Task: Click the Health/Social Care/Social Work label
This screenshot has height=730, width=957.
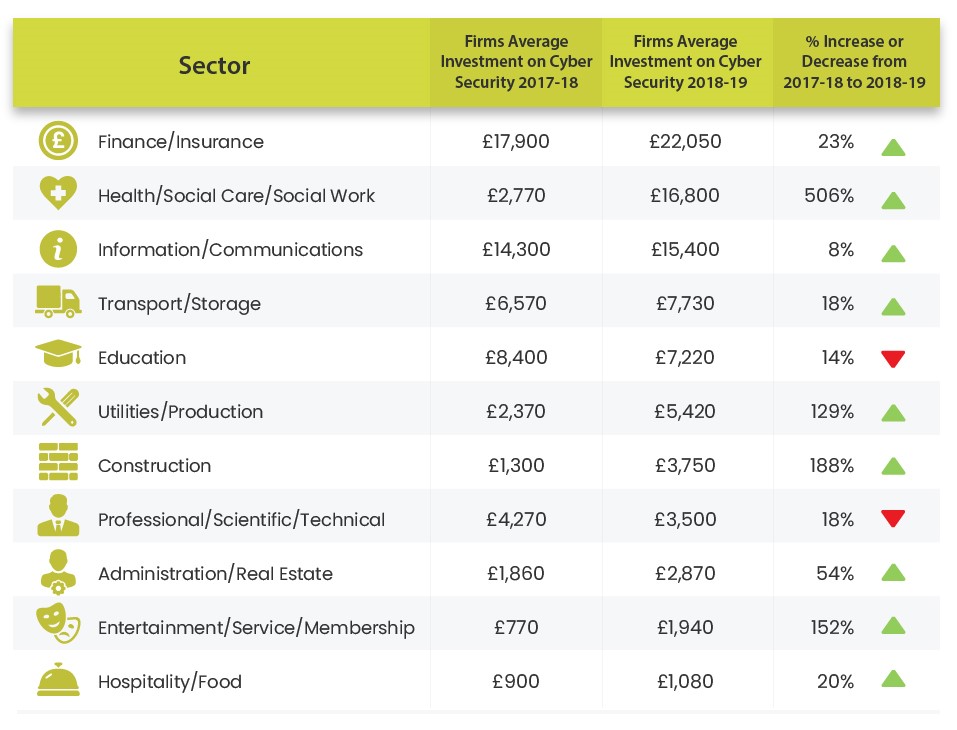Action: pos(236,196)
